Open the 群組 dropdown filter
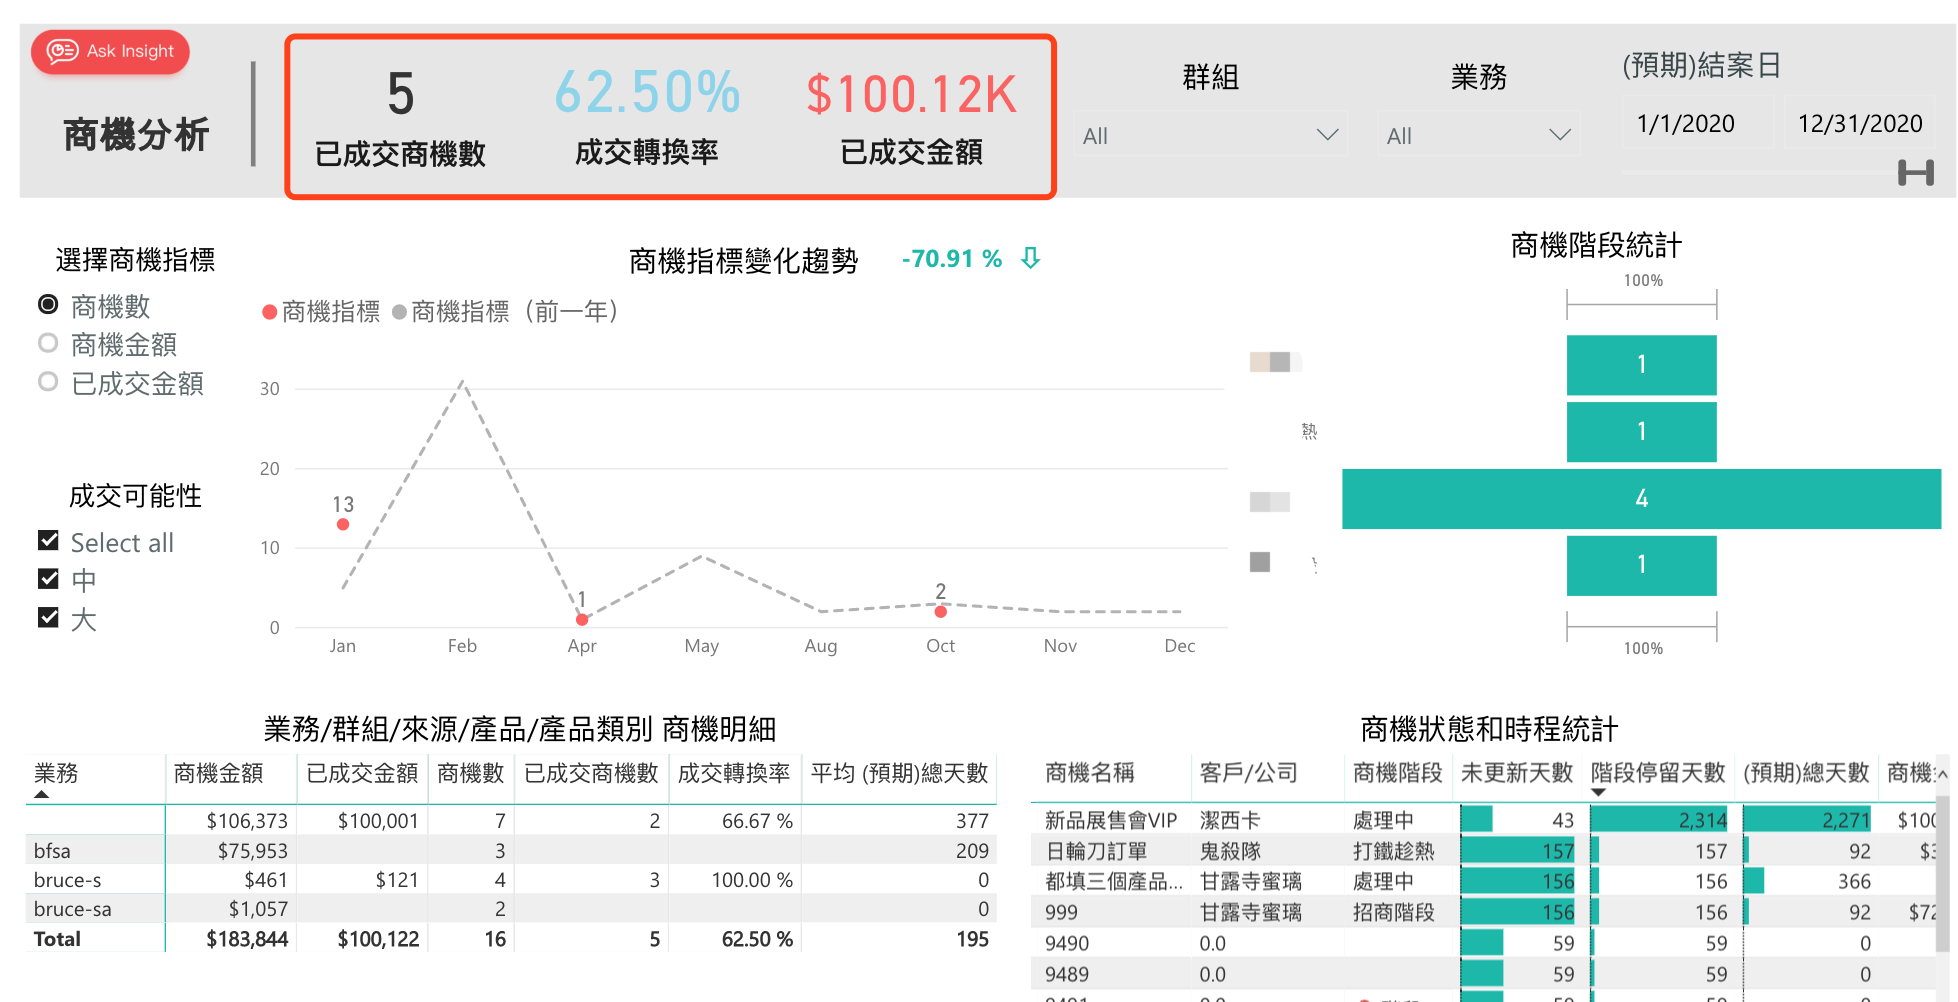The image size is (1958, 1002). pos(1210,135)
